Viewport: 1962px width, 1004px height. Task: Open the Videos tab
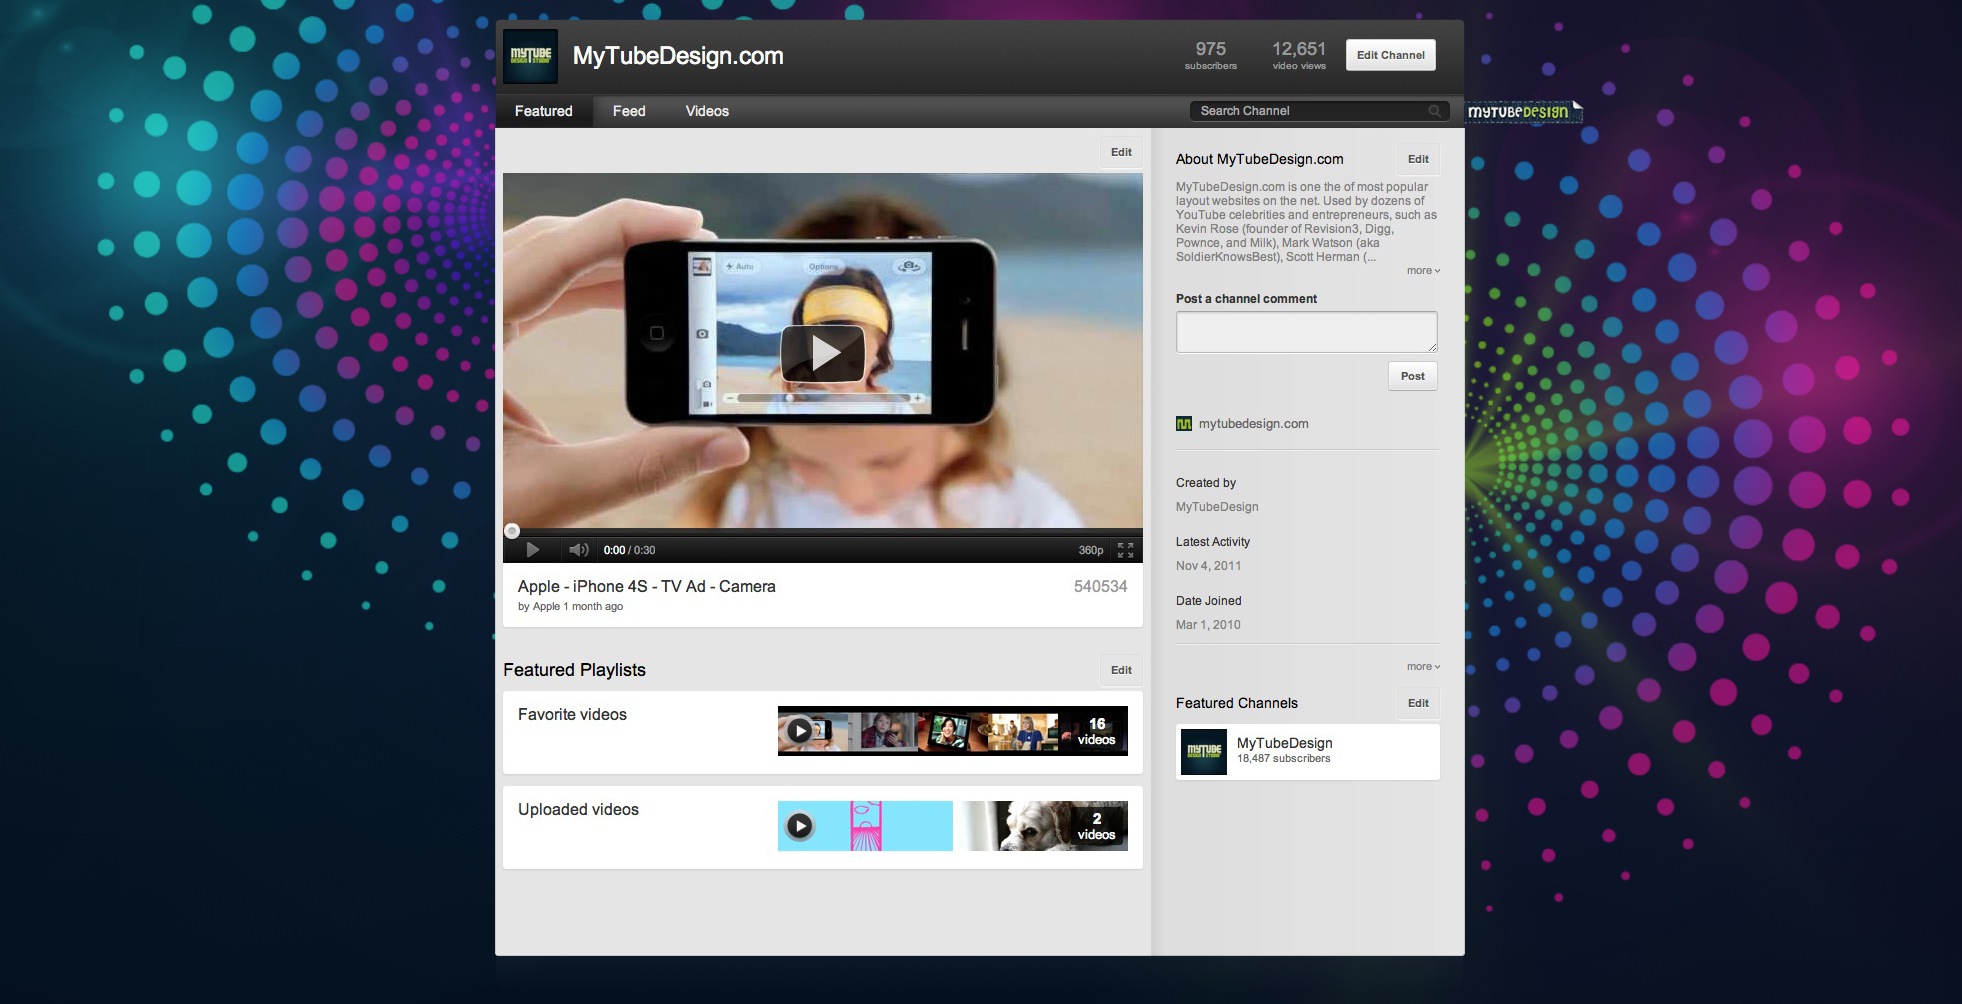coord(707,111)
